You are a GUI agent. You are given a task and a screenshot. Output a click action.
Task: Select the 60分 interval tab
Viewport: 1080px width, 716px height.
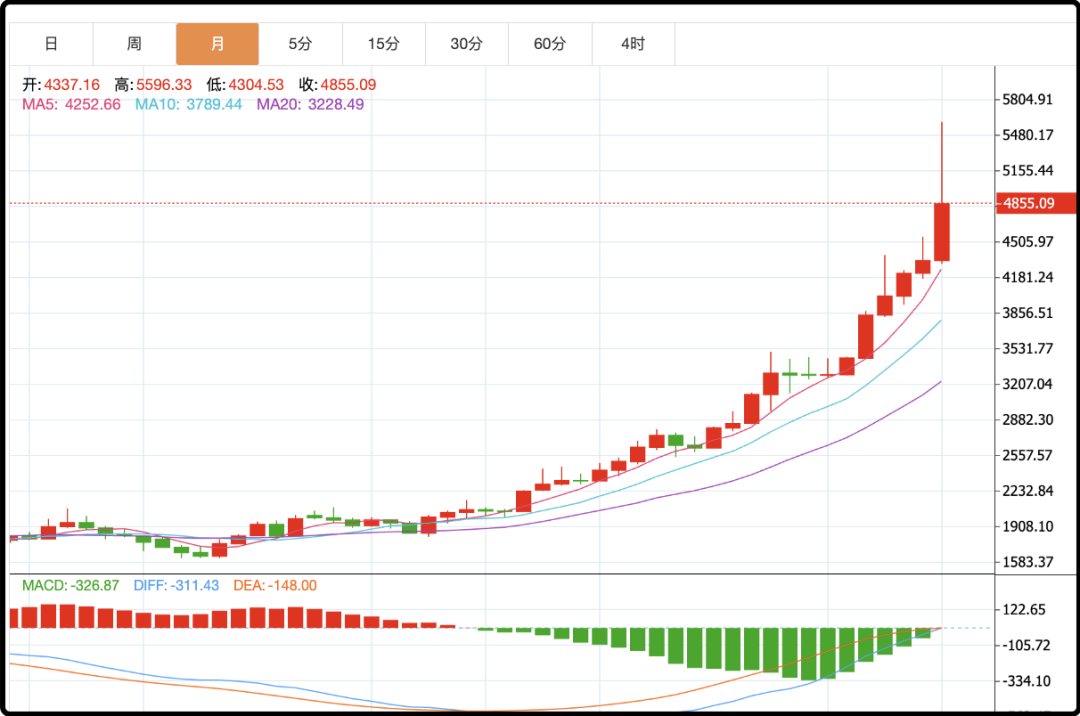tap(549, 44)
